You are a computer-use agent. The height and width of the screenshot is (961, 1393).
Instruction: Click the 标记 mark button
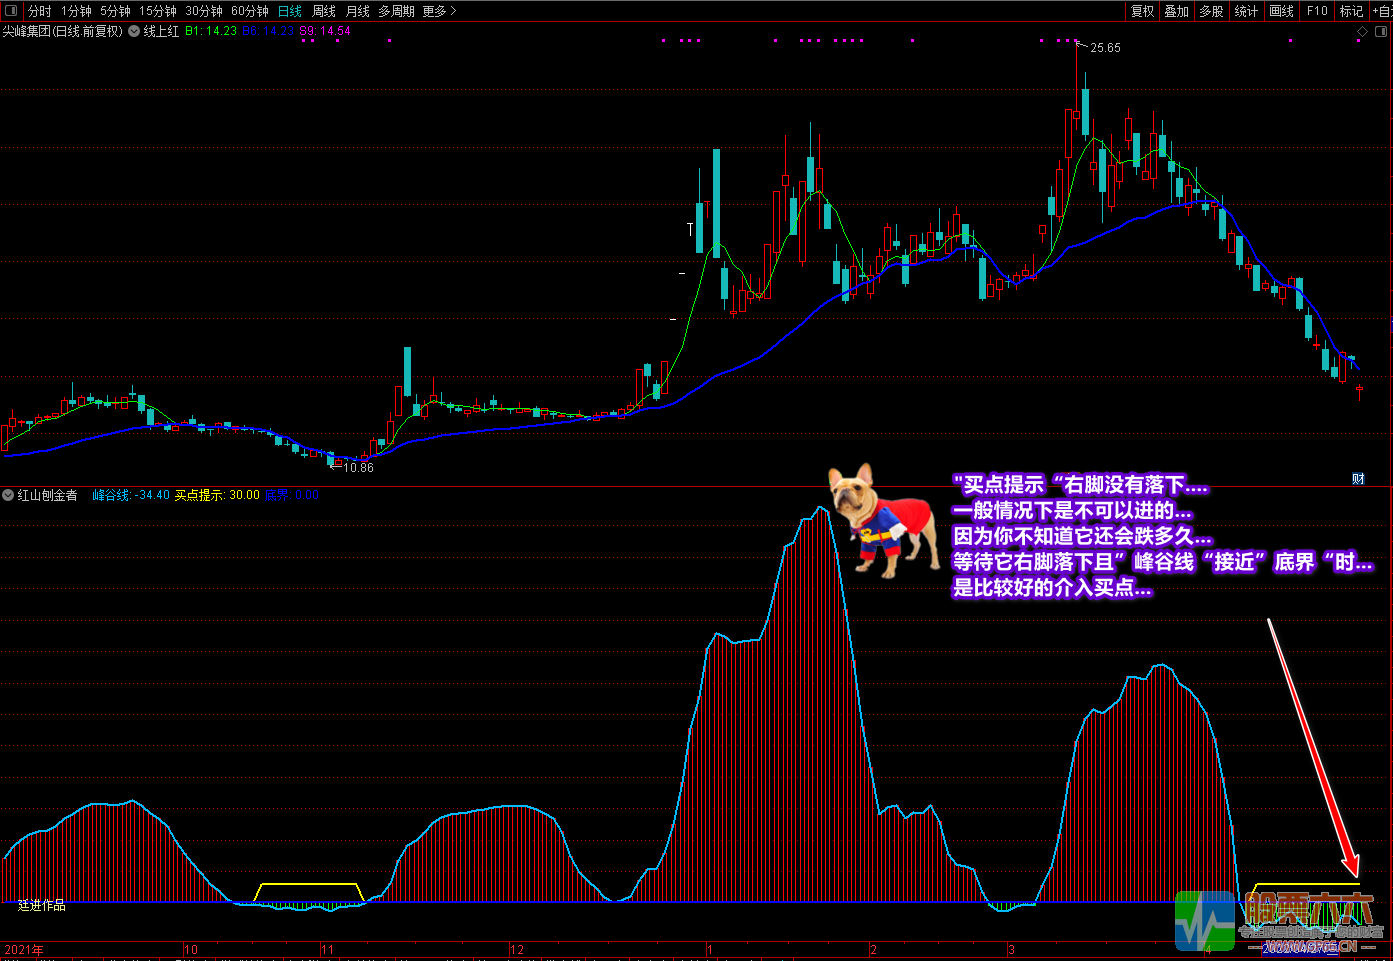tap(1351, 11)
